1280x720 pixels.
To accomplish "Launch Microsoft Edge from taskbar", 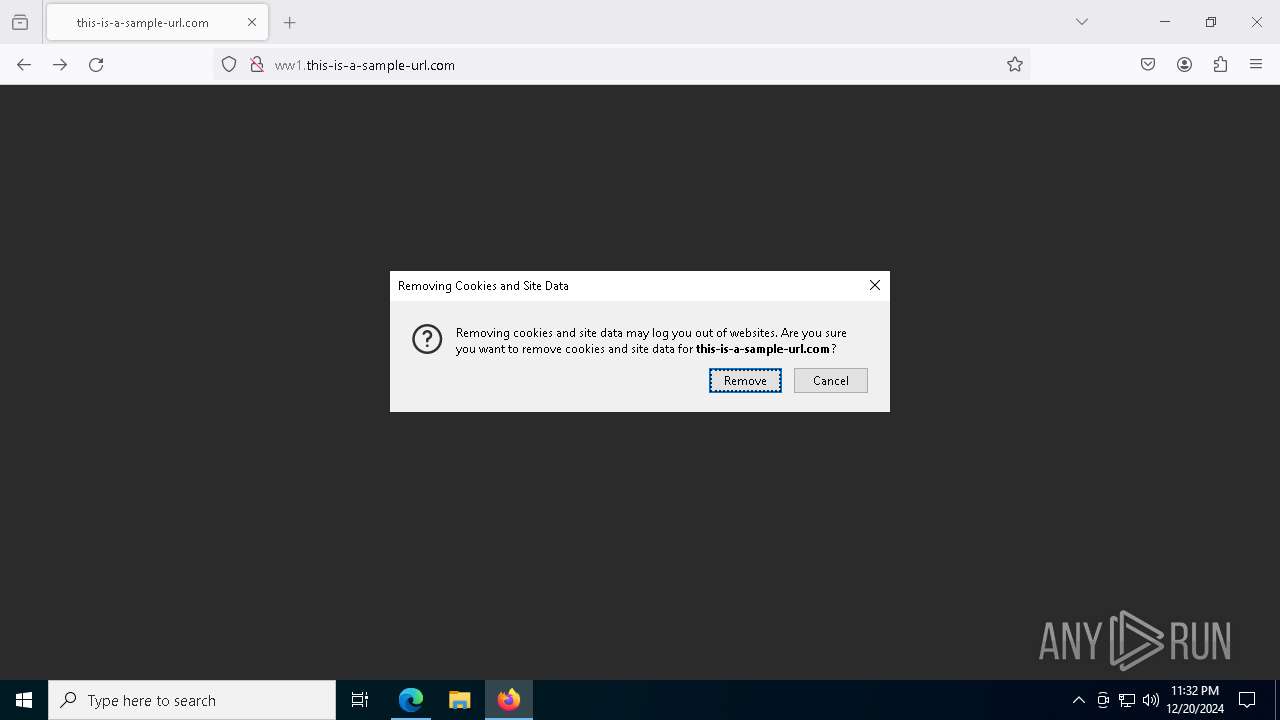I will (x=411, y=700).
